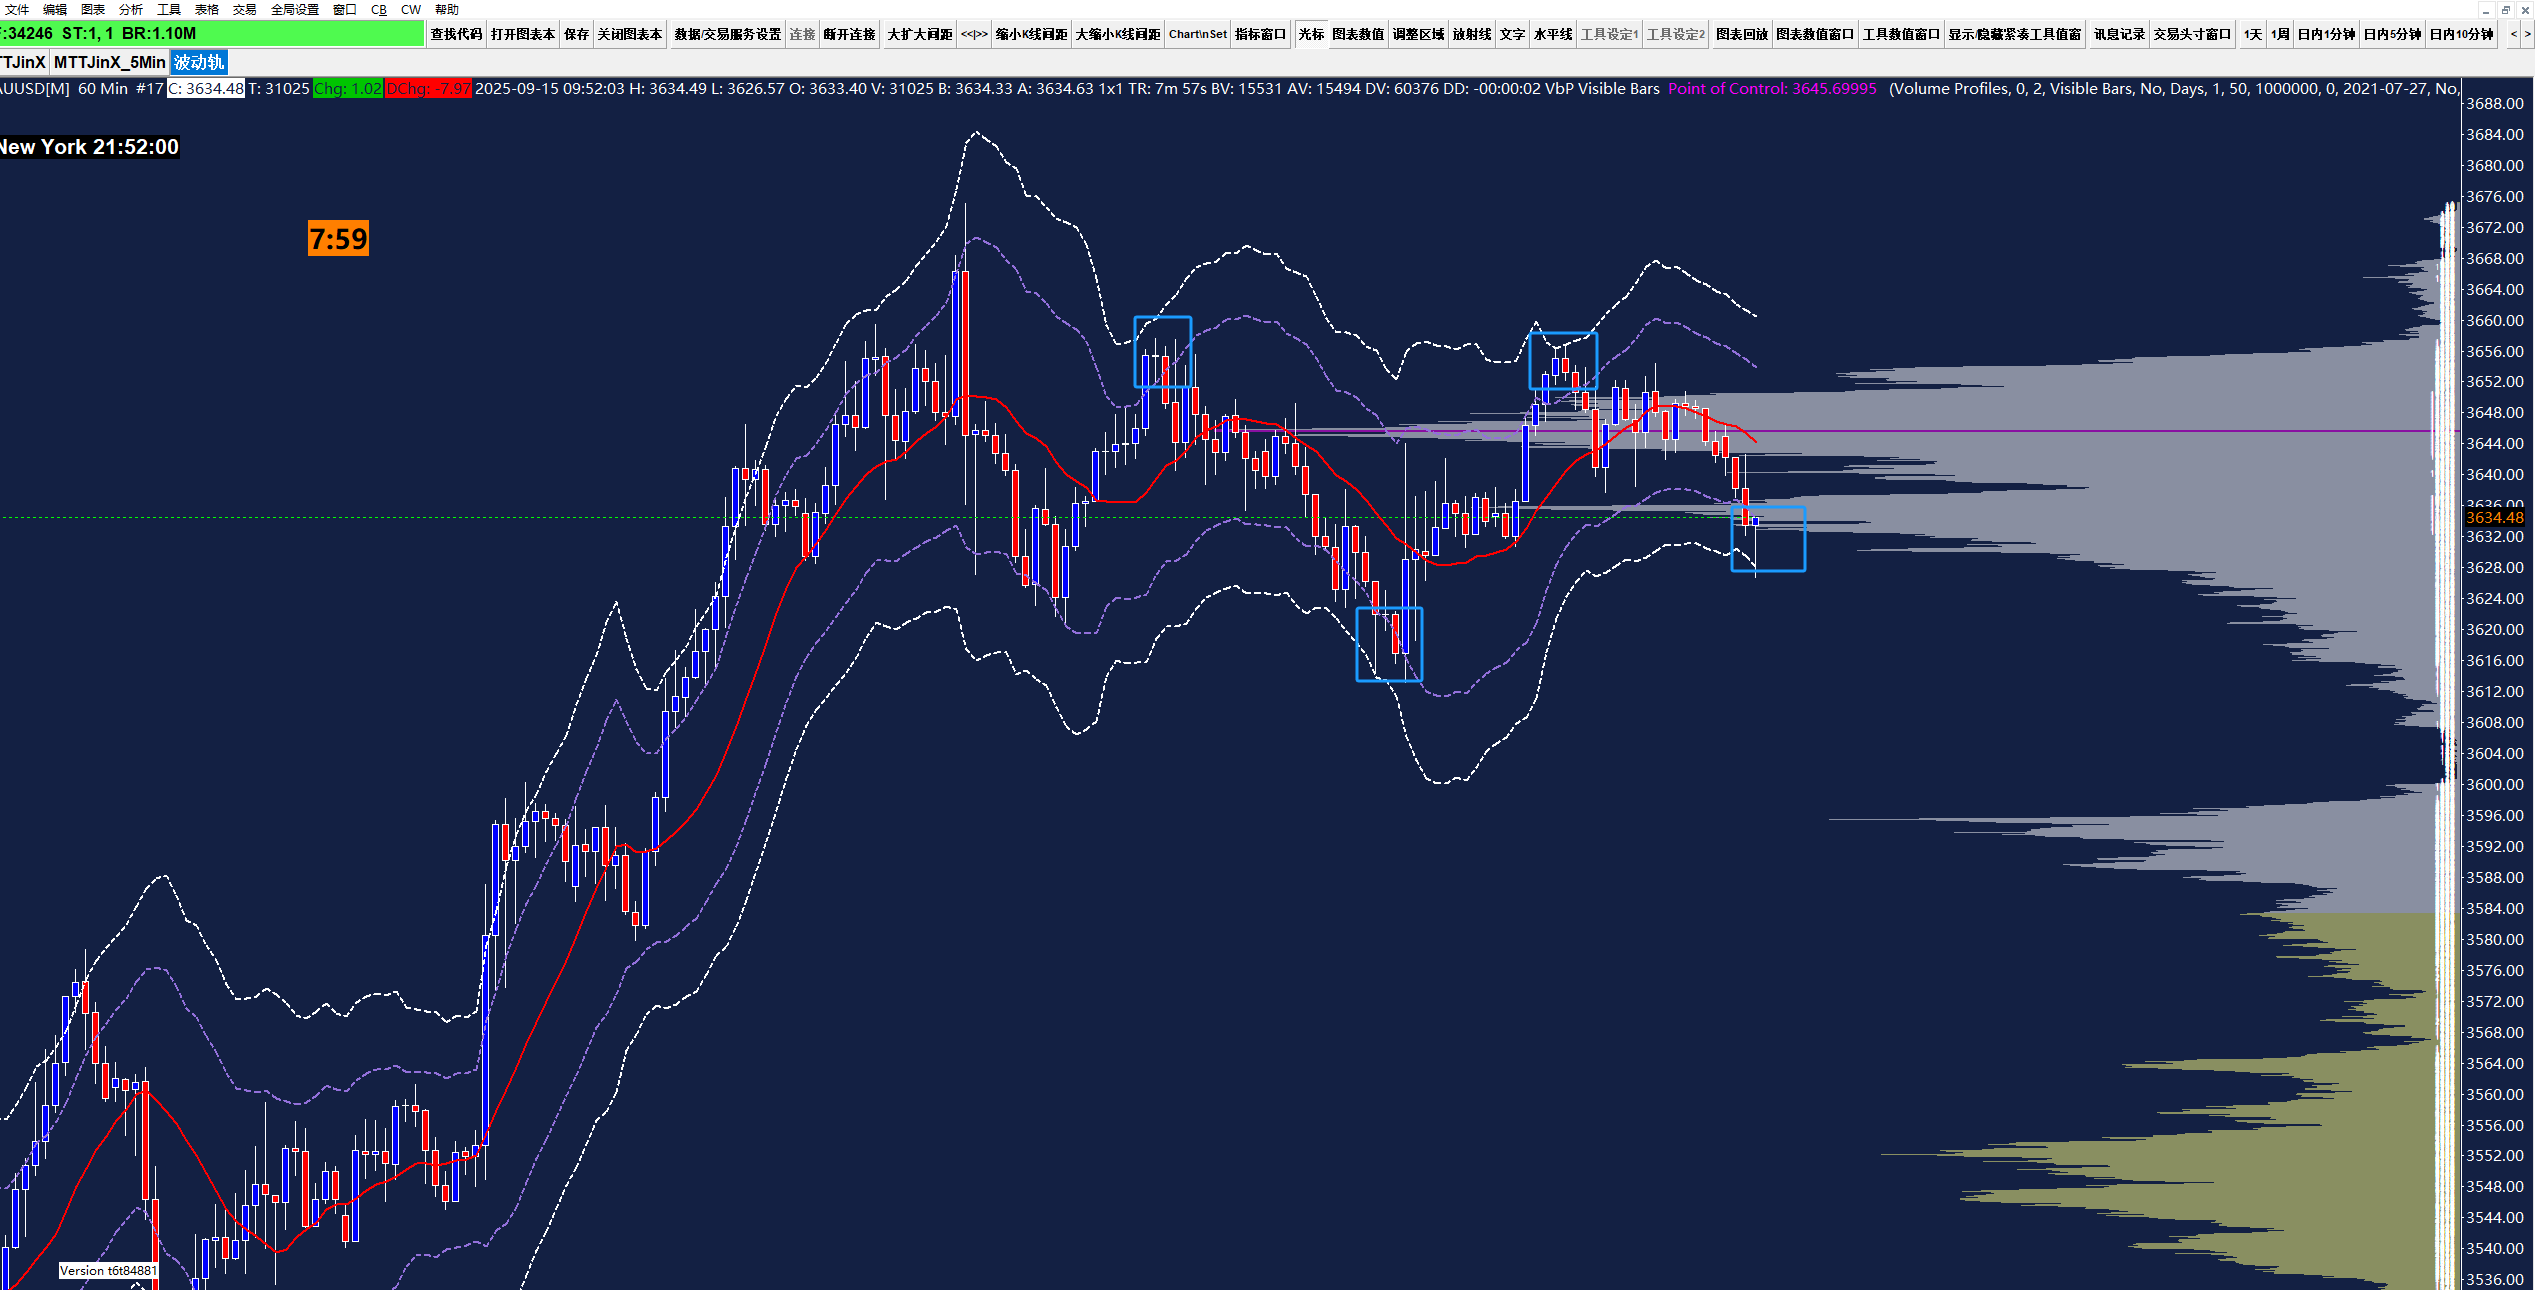The image size is (2535, 1290).
Task: Switch timeframe to 1周
Action: pos(2279,34)
